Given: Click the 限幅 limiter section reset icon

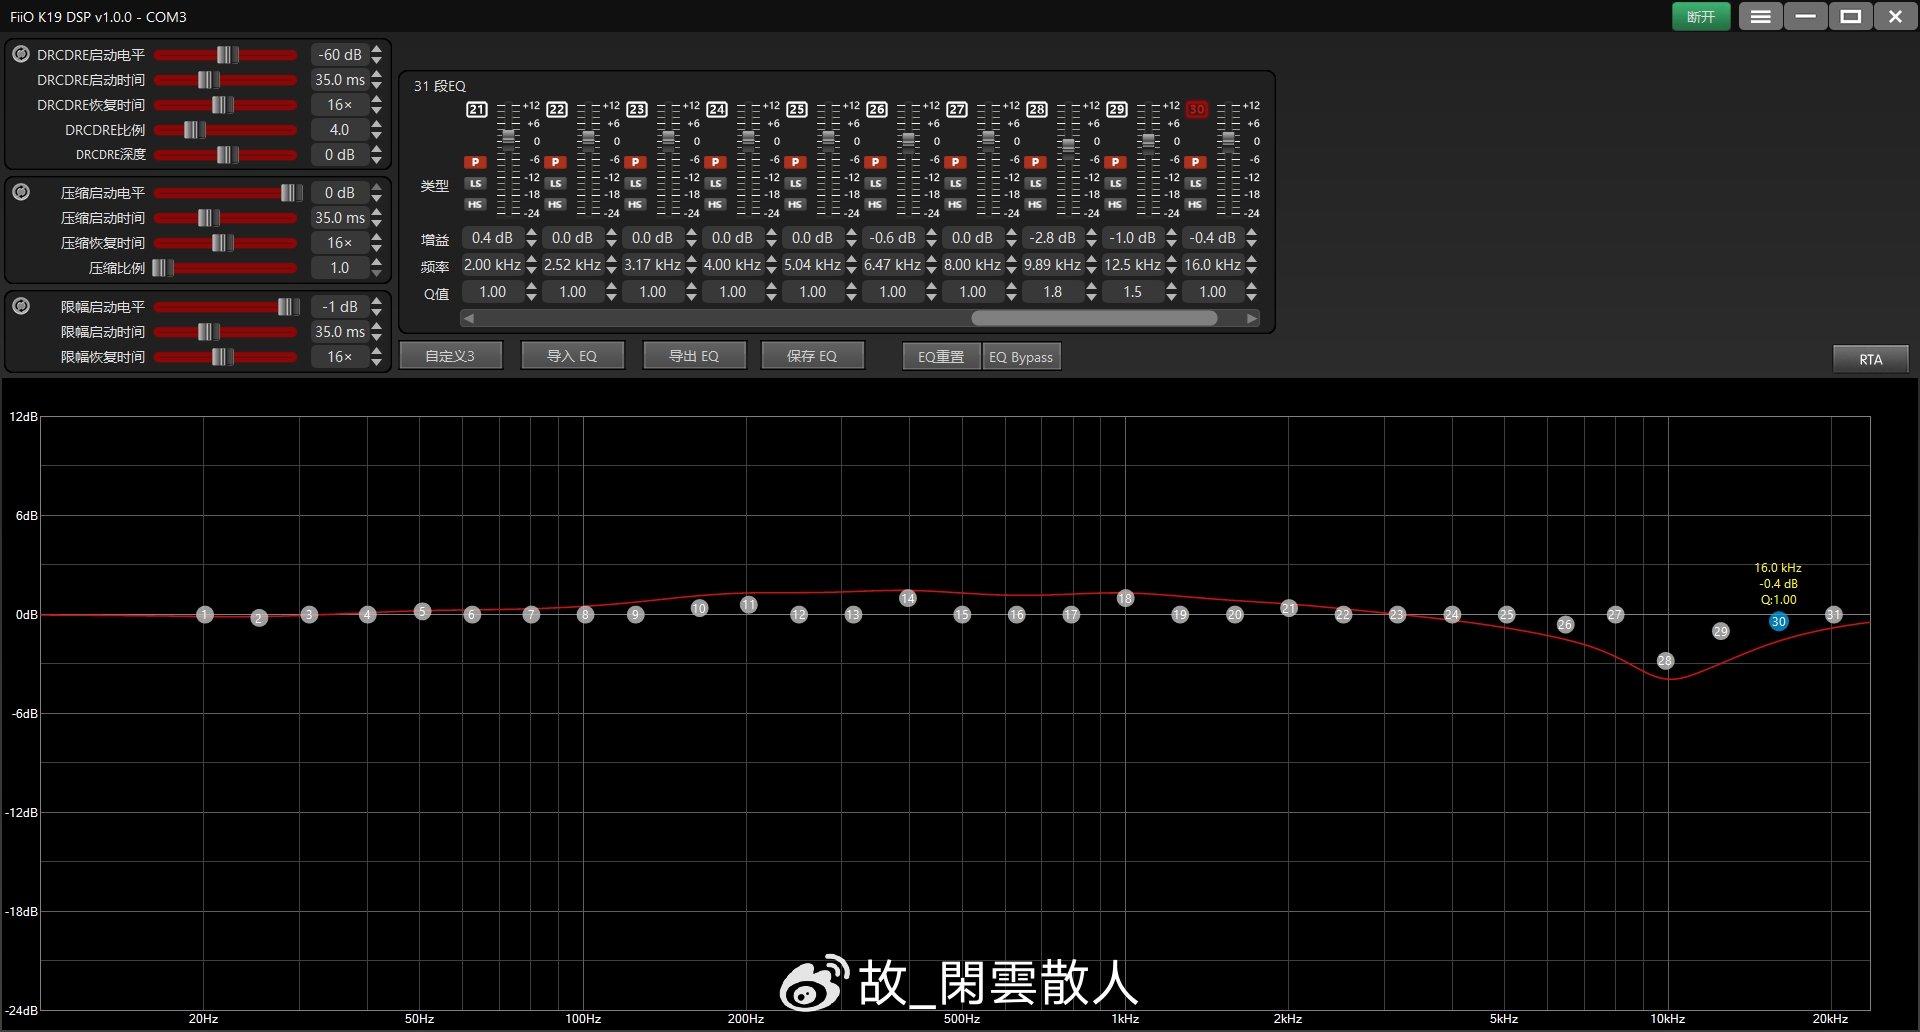Looking at the screenshot, I should (x=20, y=306).
